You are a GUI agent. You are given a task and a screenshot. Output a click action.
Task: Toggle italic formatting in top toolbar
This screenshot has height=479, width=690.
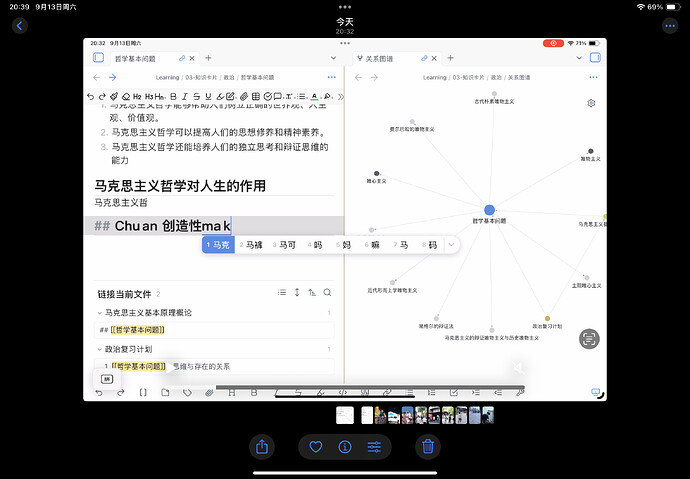pyautogui.click(x=185, y=96)
